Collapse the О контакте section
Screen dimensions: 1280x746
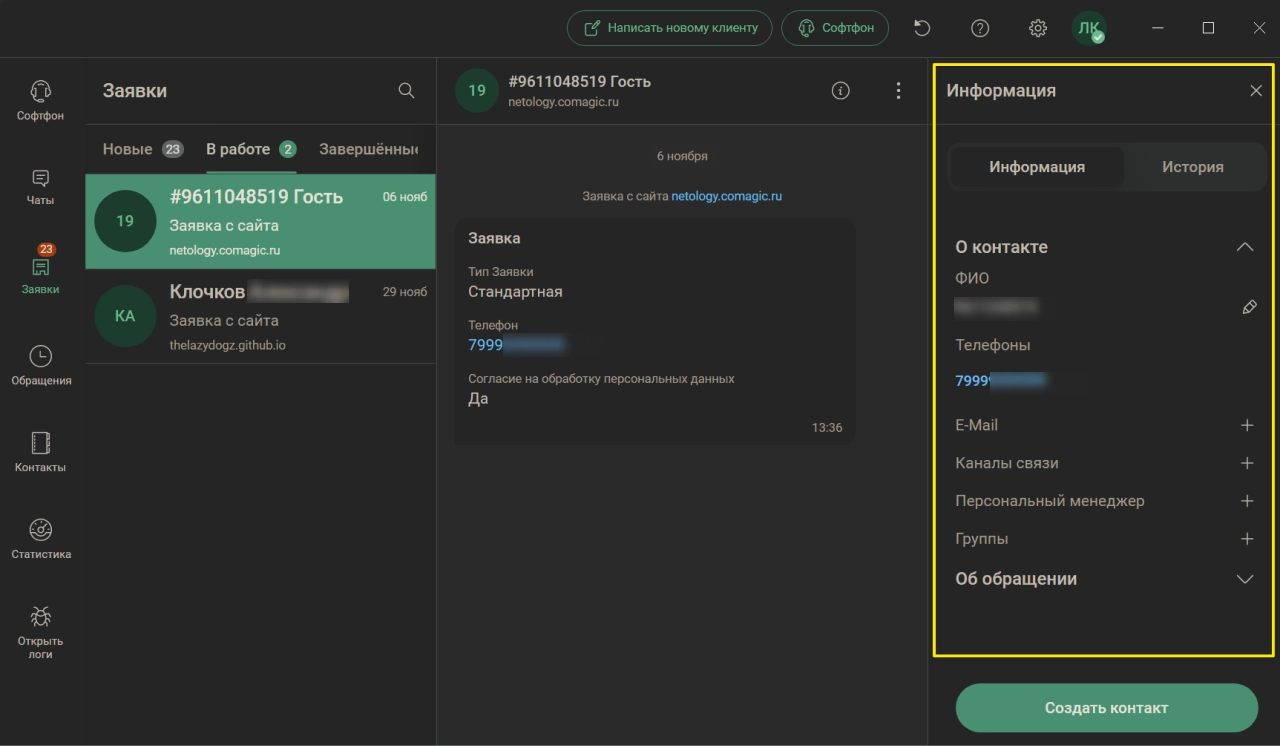point(1244,247)
